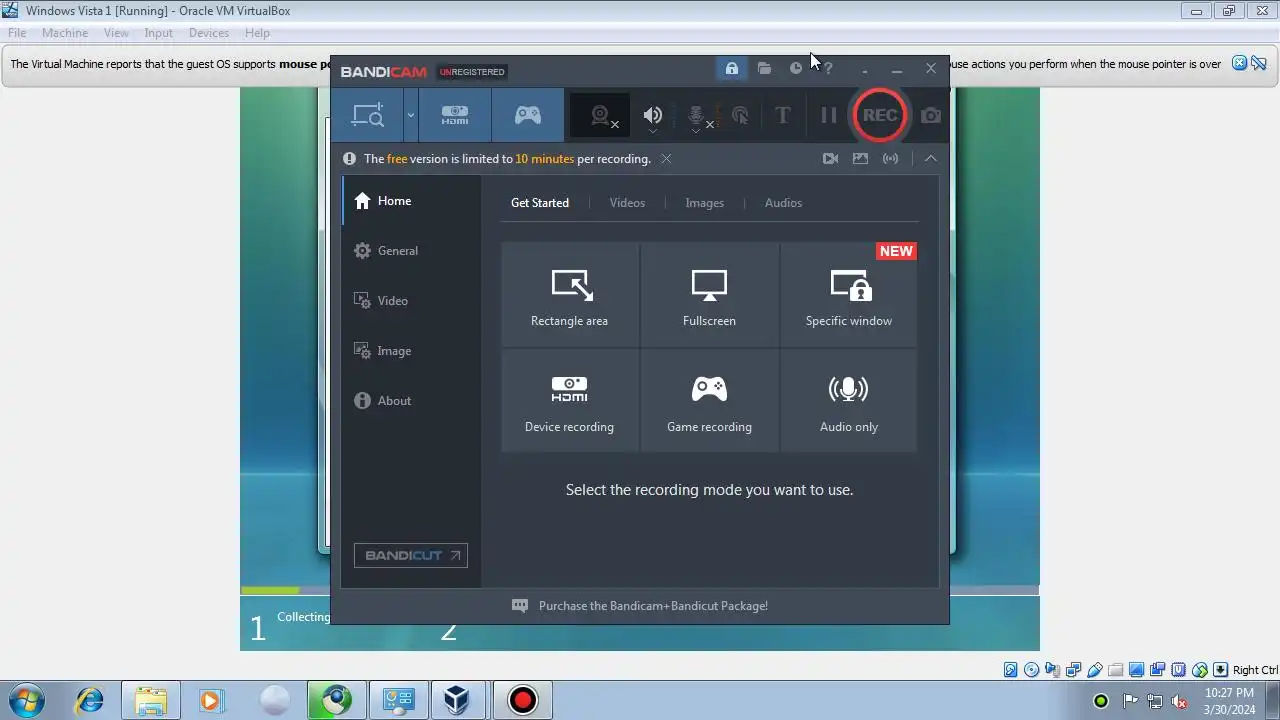Open Bandicam help question mark icon

coord(828,68)
